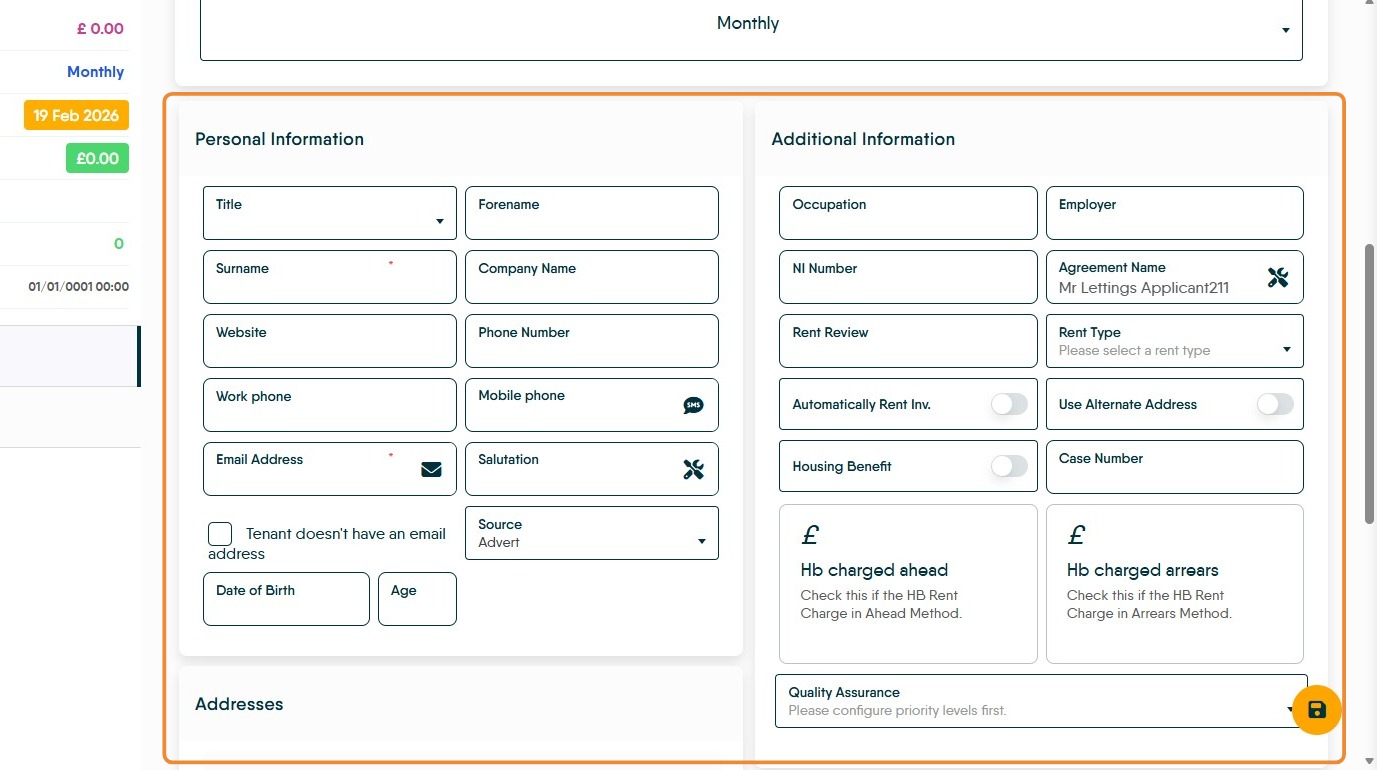Click the 19 Feb 2026 date badge
The width and height of the screenshot is (1377, 770).
point(76,116)
